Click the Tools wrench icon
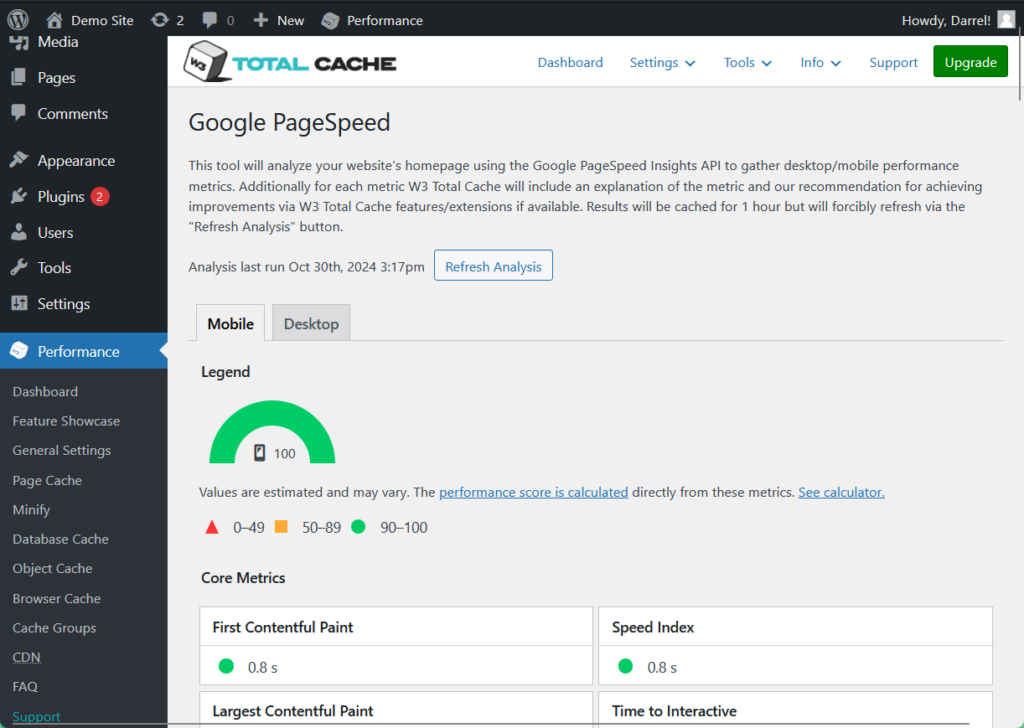 (19, 267)
